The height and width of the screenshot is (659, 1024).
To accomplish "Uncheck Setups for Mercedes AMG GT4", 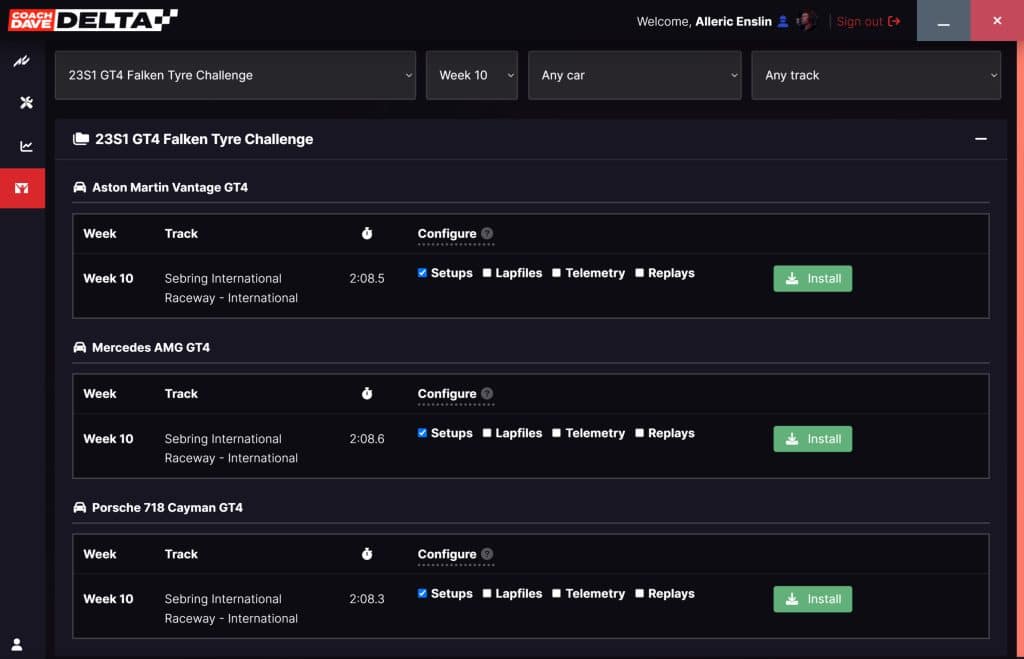I will coord(422,433).
